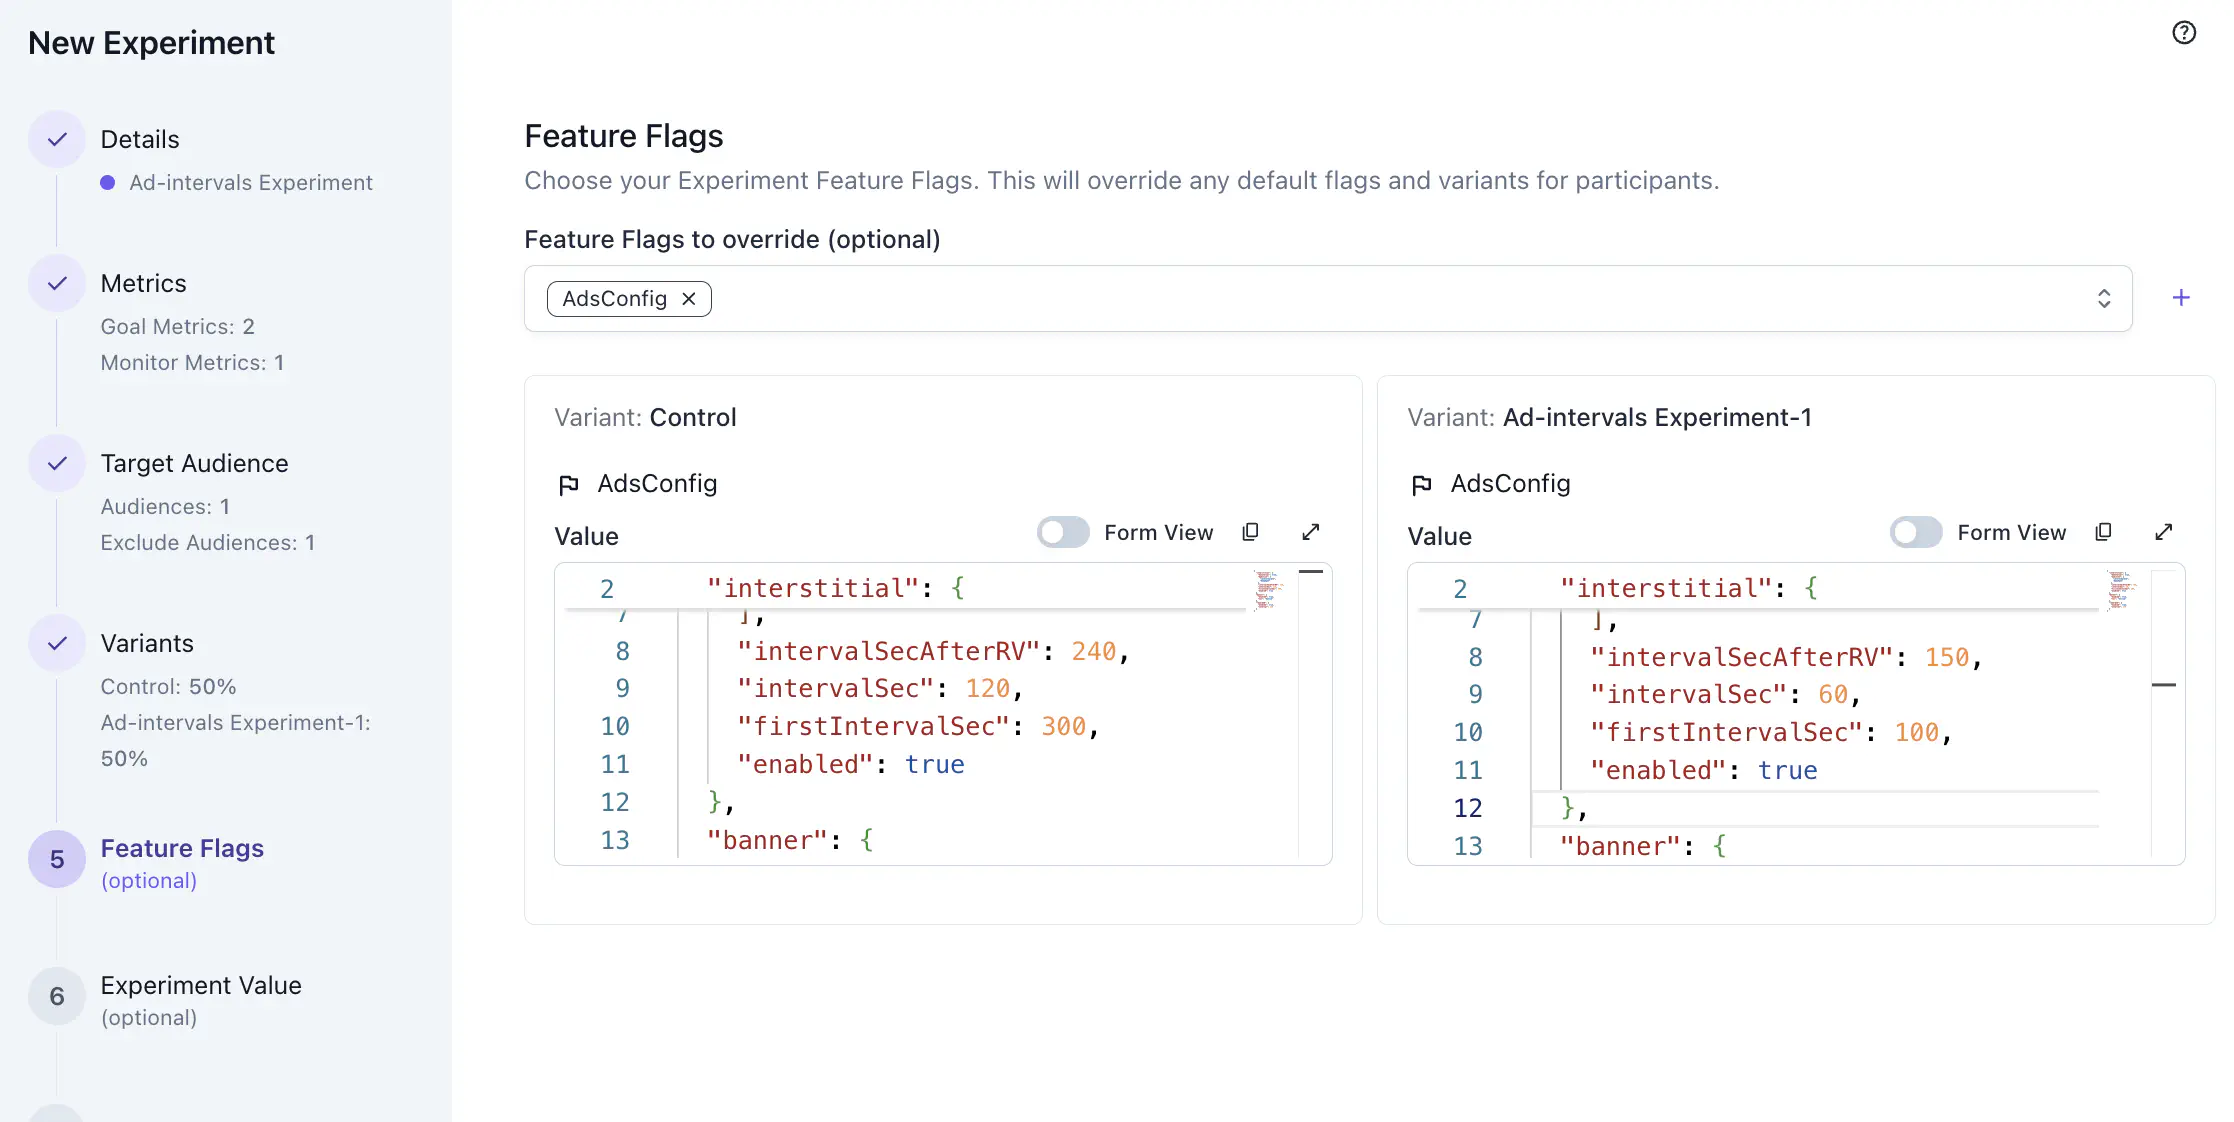Expand the Control code editor to fullscreen

click(1311, 532)
